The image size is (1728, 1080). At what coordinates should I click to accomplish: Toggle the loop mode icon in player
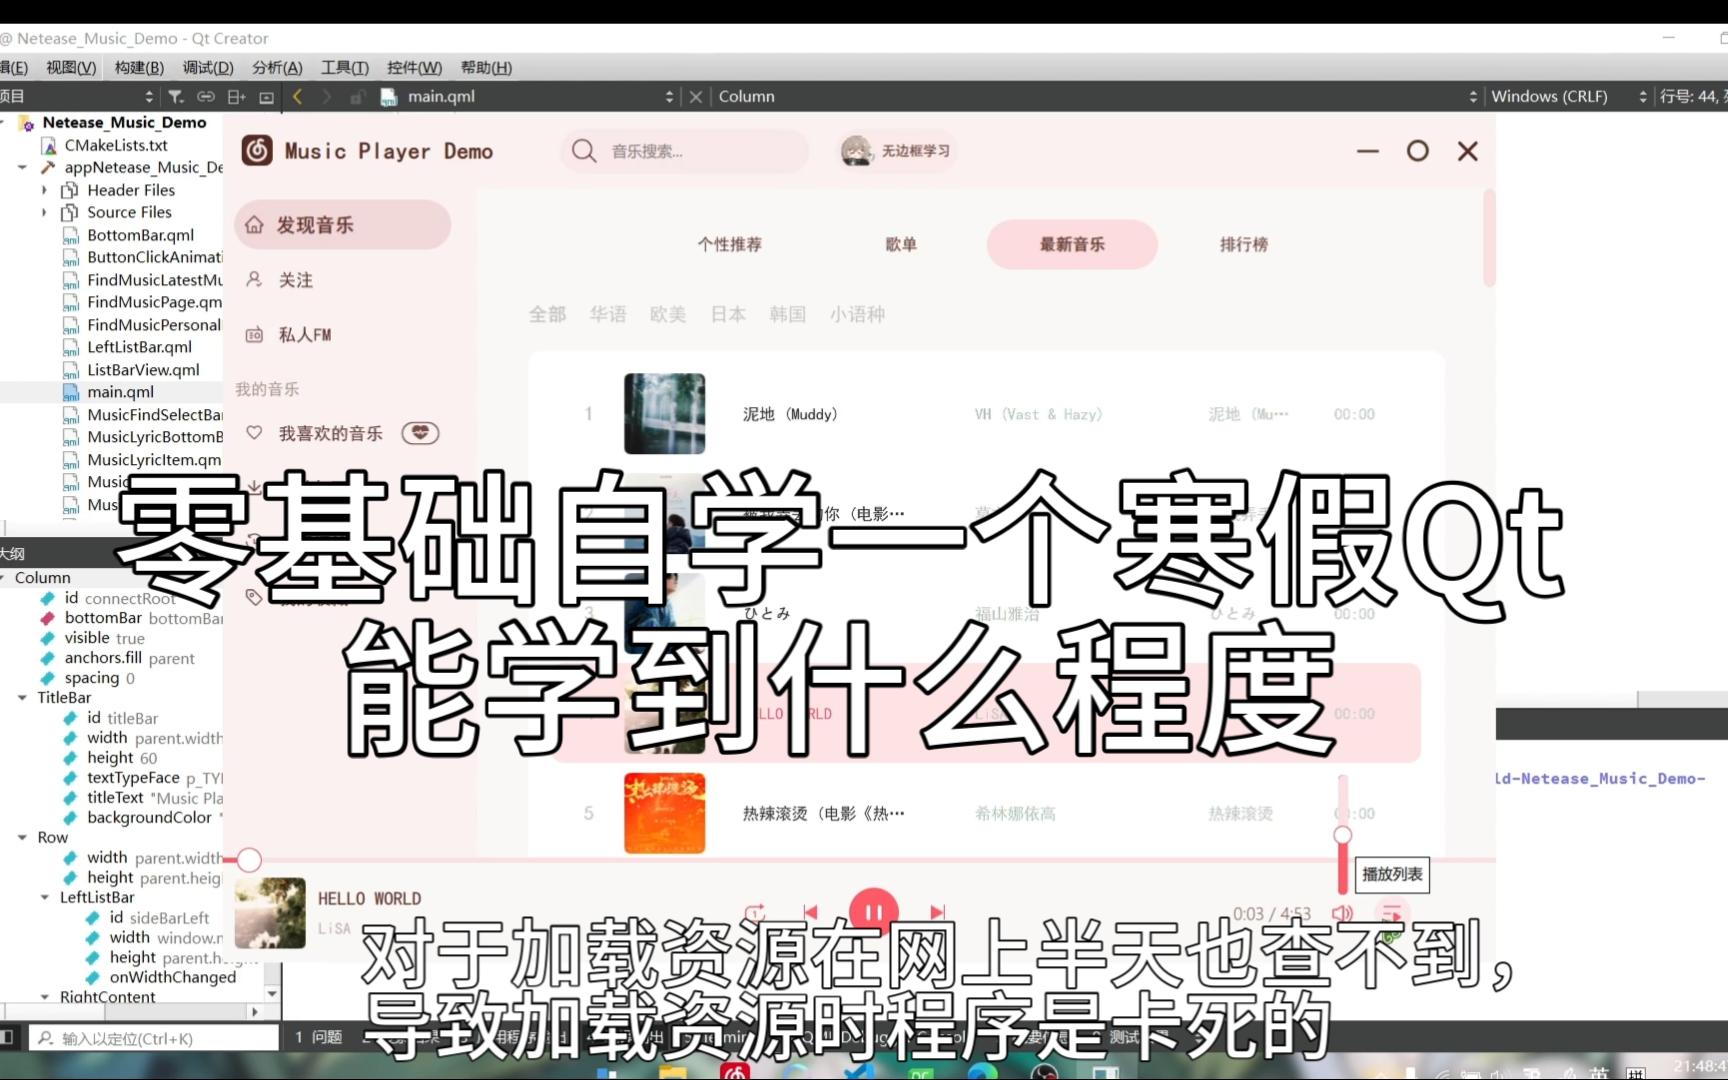coord(755,912)
